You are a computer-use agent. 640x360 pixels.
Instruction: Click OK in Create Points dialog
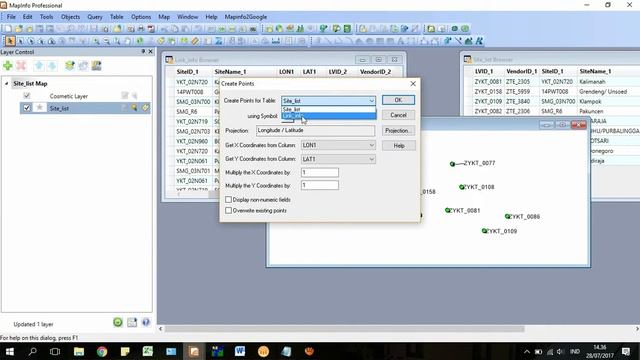pyautogui.click(x=398, y=100)
